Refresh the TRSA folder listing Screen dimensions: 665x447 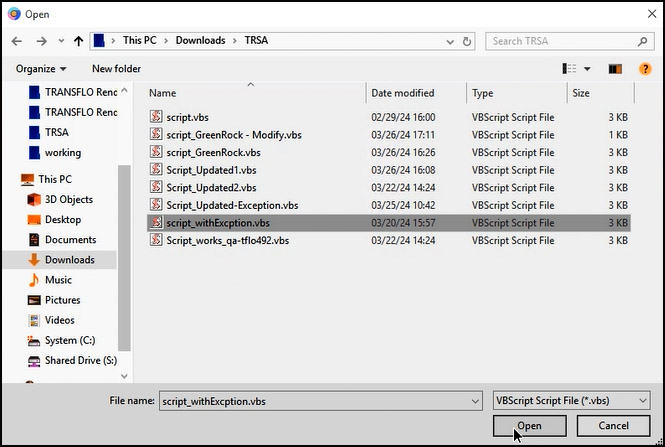coord(468,41)
